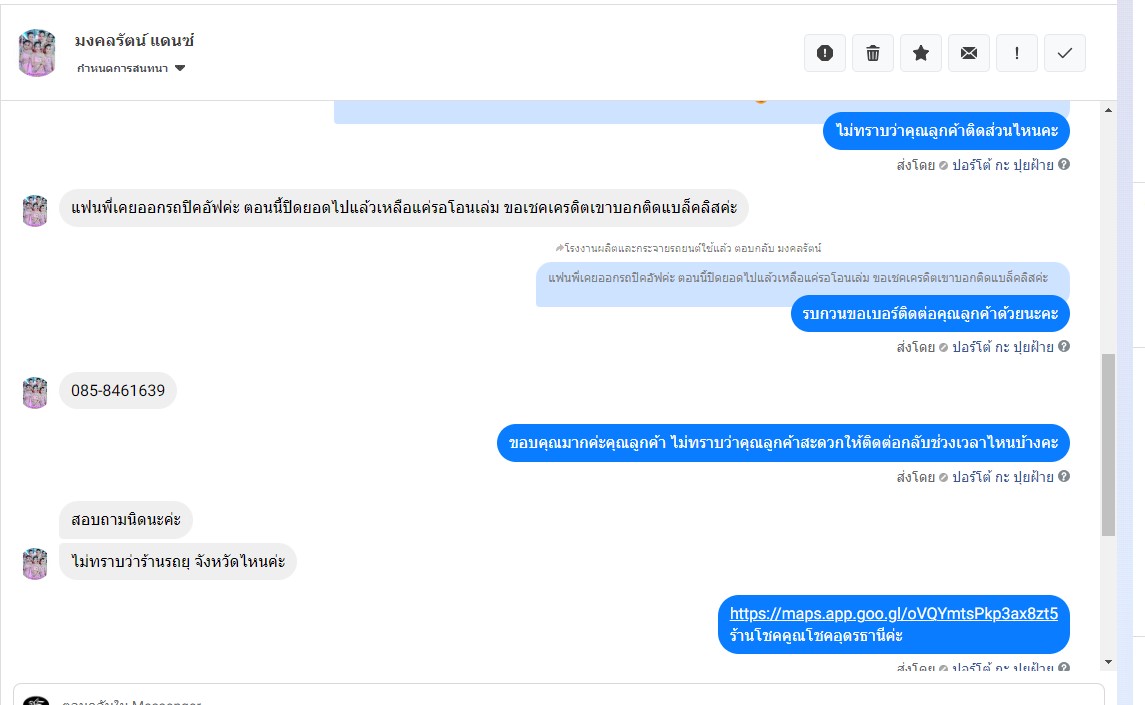Open help icon beside first sender label
The height and width of the screenshot is (705, 1145).
(1064, 164)
